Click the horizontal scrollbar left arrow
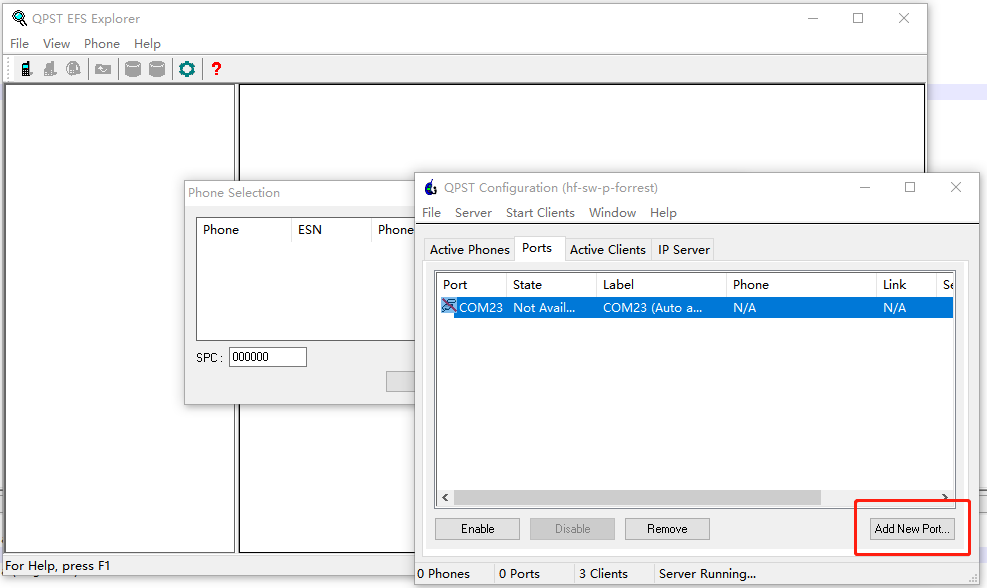 coord(445,497)
